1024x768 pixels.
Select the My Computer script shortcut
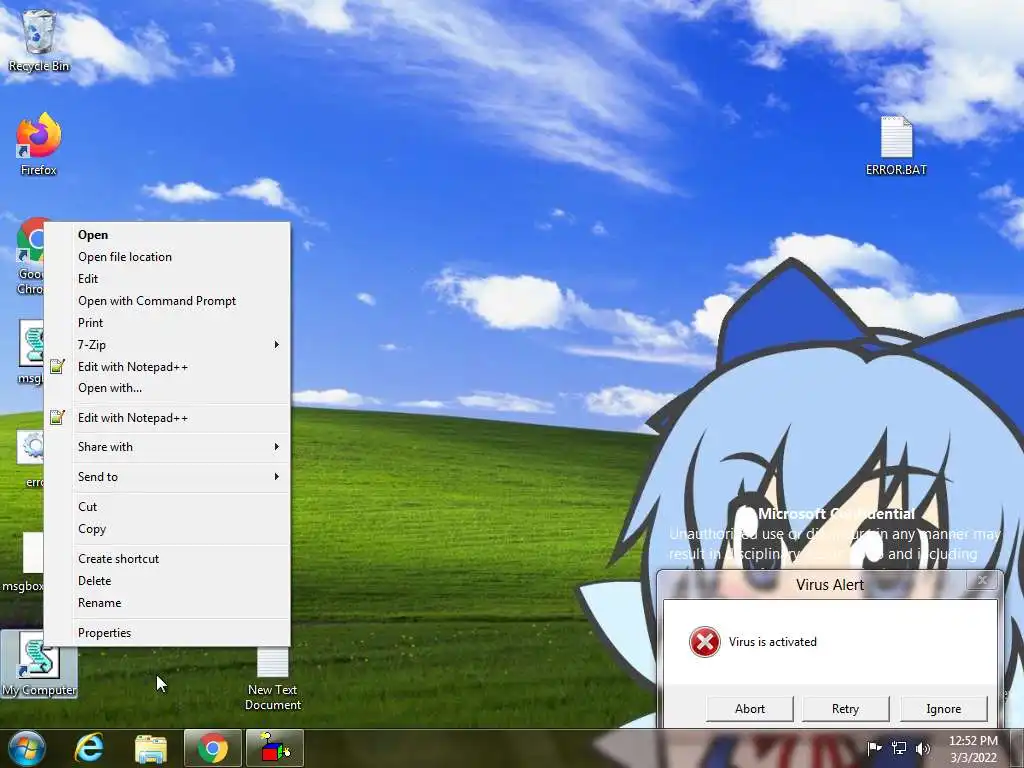(x=39, y=665)
